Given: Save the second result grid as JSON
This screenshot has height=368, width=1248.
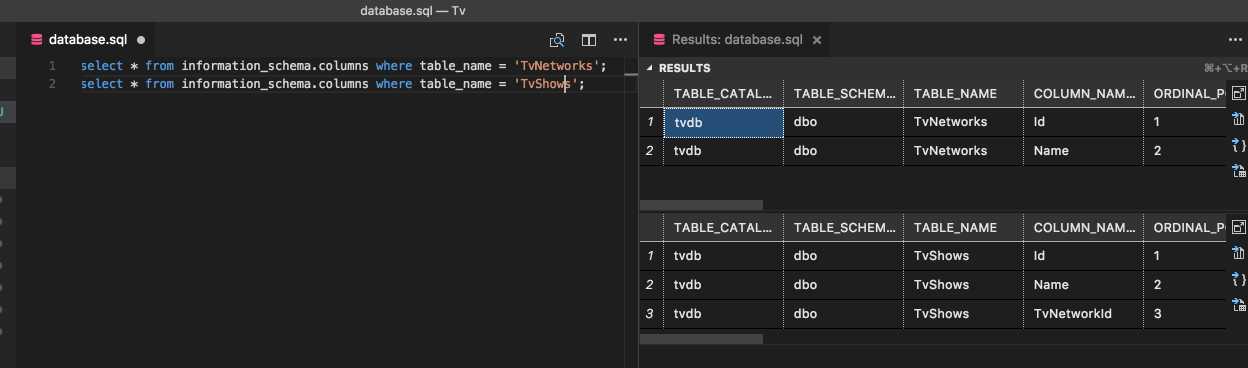Looking at the screenshot, I should click(x=1239, y=278).
